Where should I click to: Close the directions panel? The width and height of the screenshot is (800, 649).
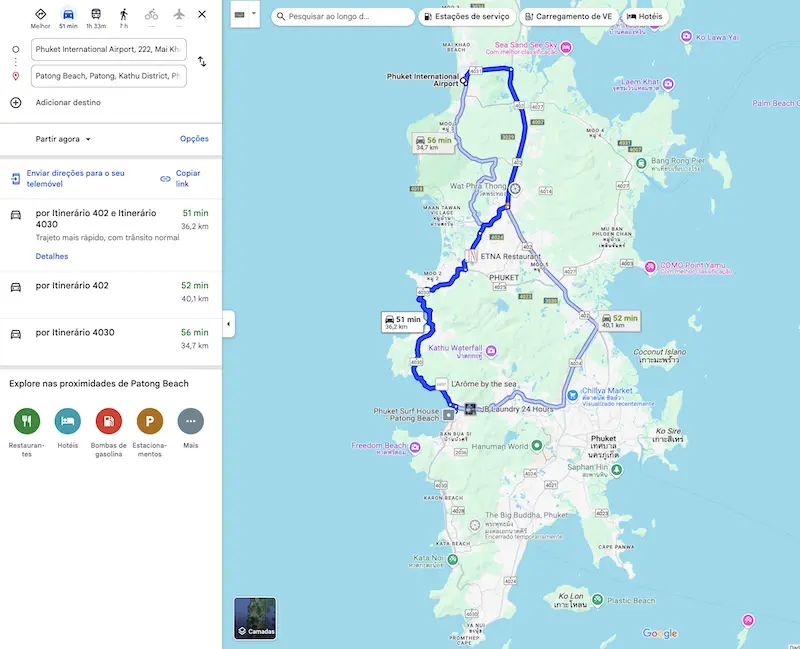point(202,14)
